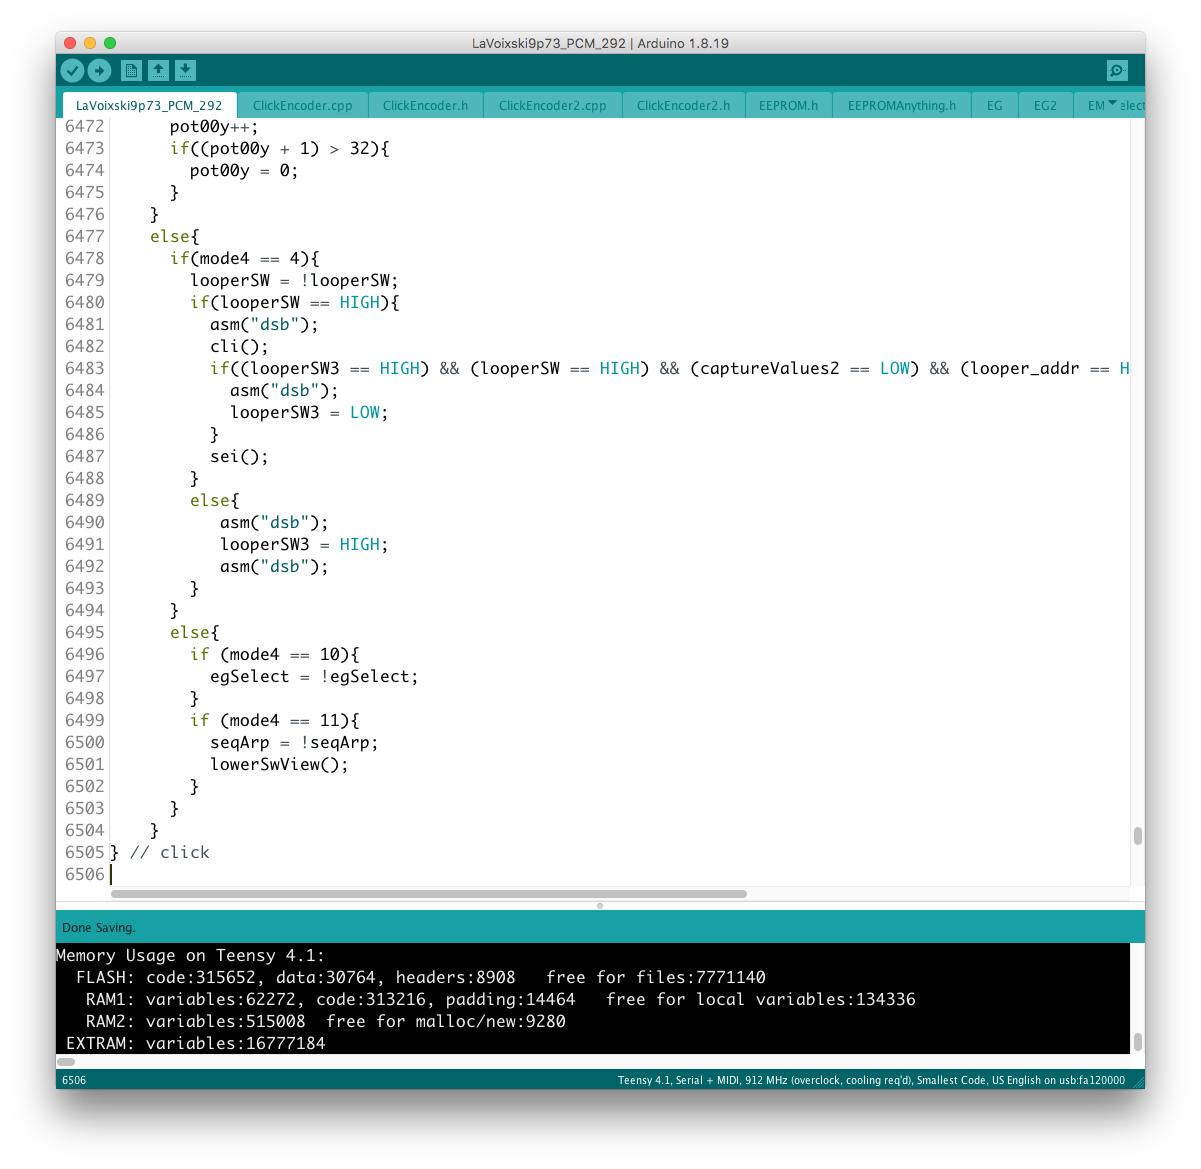The image size is (1201, 1169).
Task: Create a new sketch with the New icon
Action: pyautogui.click(x=131, y=70)
